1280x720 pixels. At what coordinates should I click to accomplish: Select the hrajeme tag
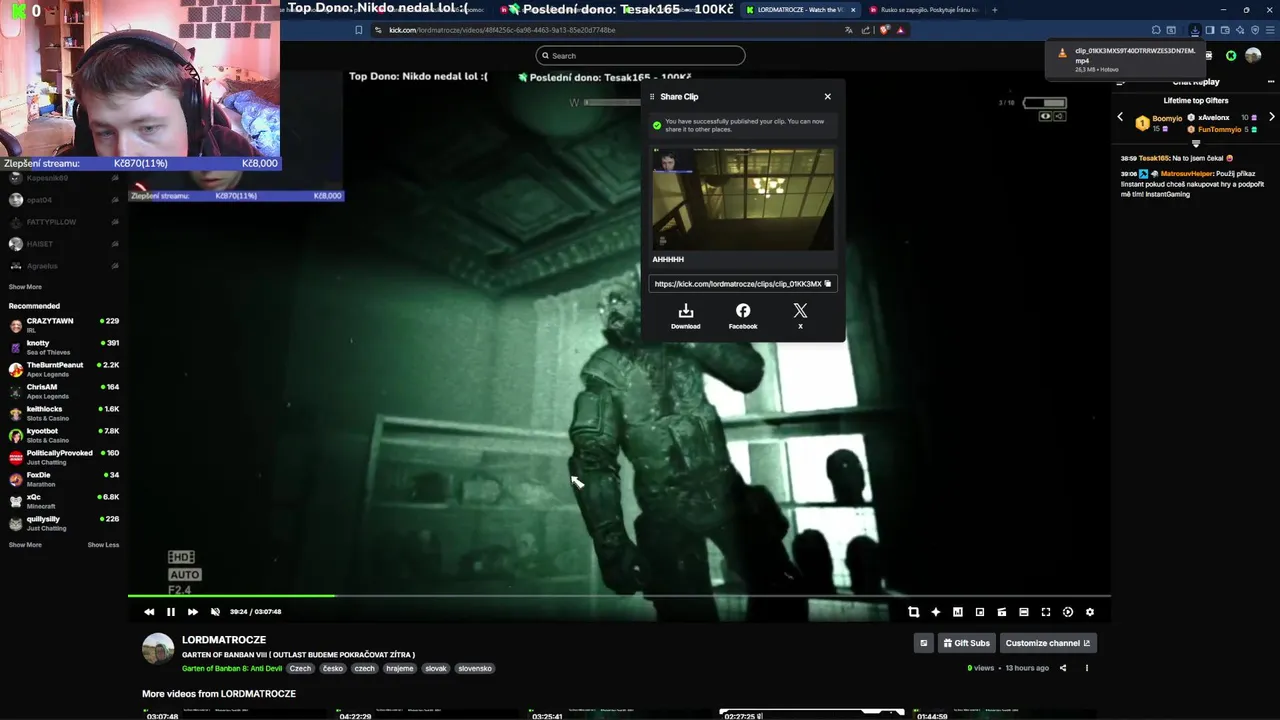pos(400,668)
